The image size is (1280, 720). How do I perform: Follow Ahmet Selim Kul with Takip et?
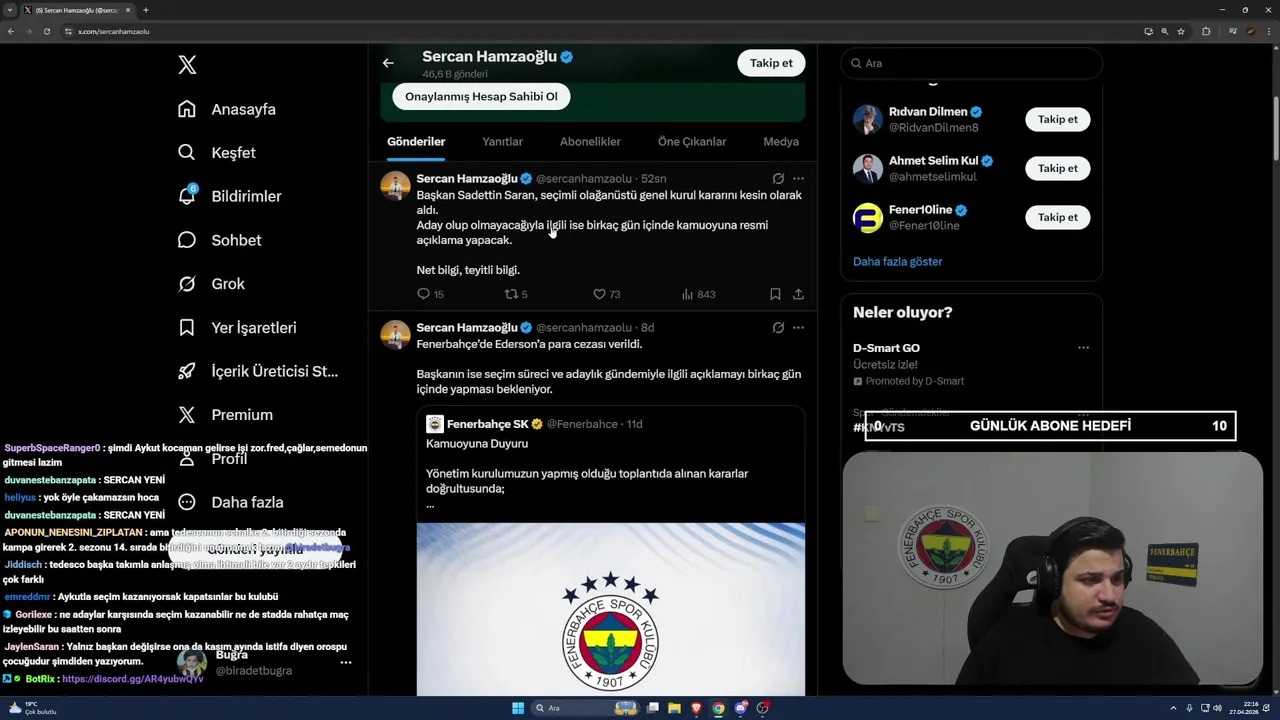click(x=1058, y=168)
